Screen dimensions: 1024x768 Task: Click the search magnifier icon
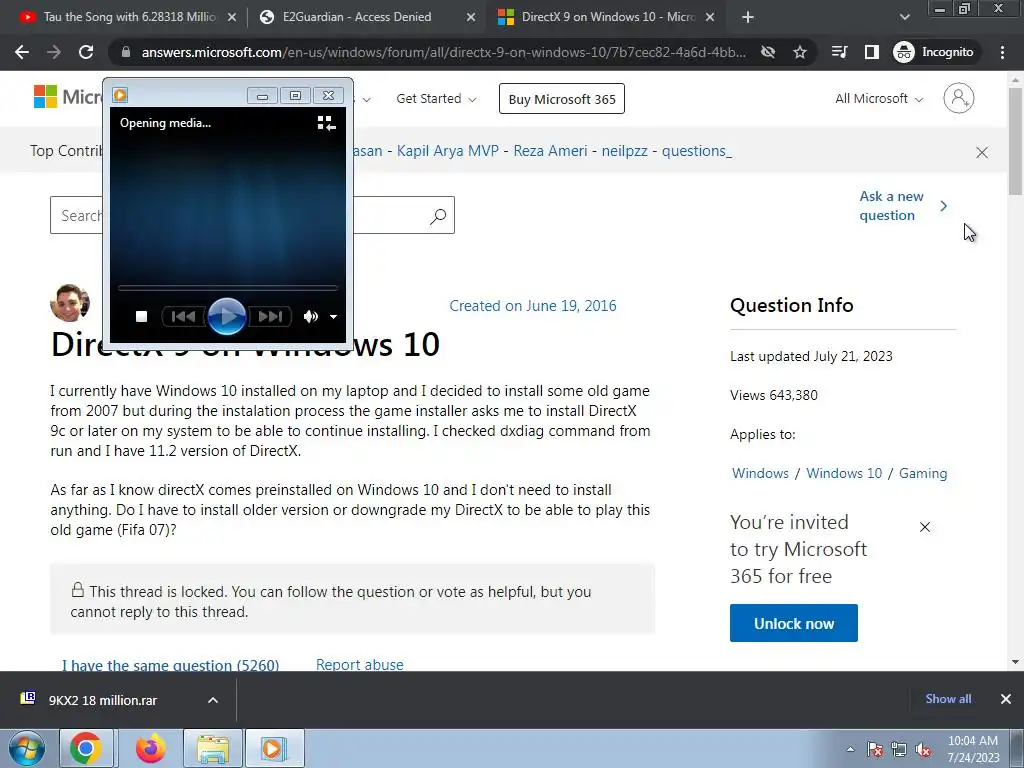(438, 216)
